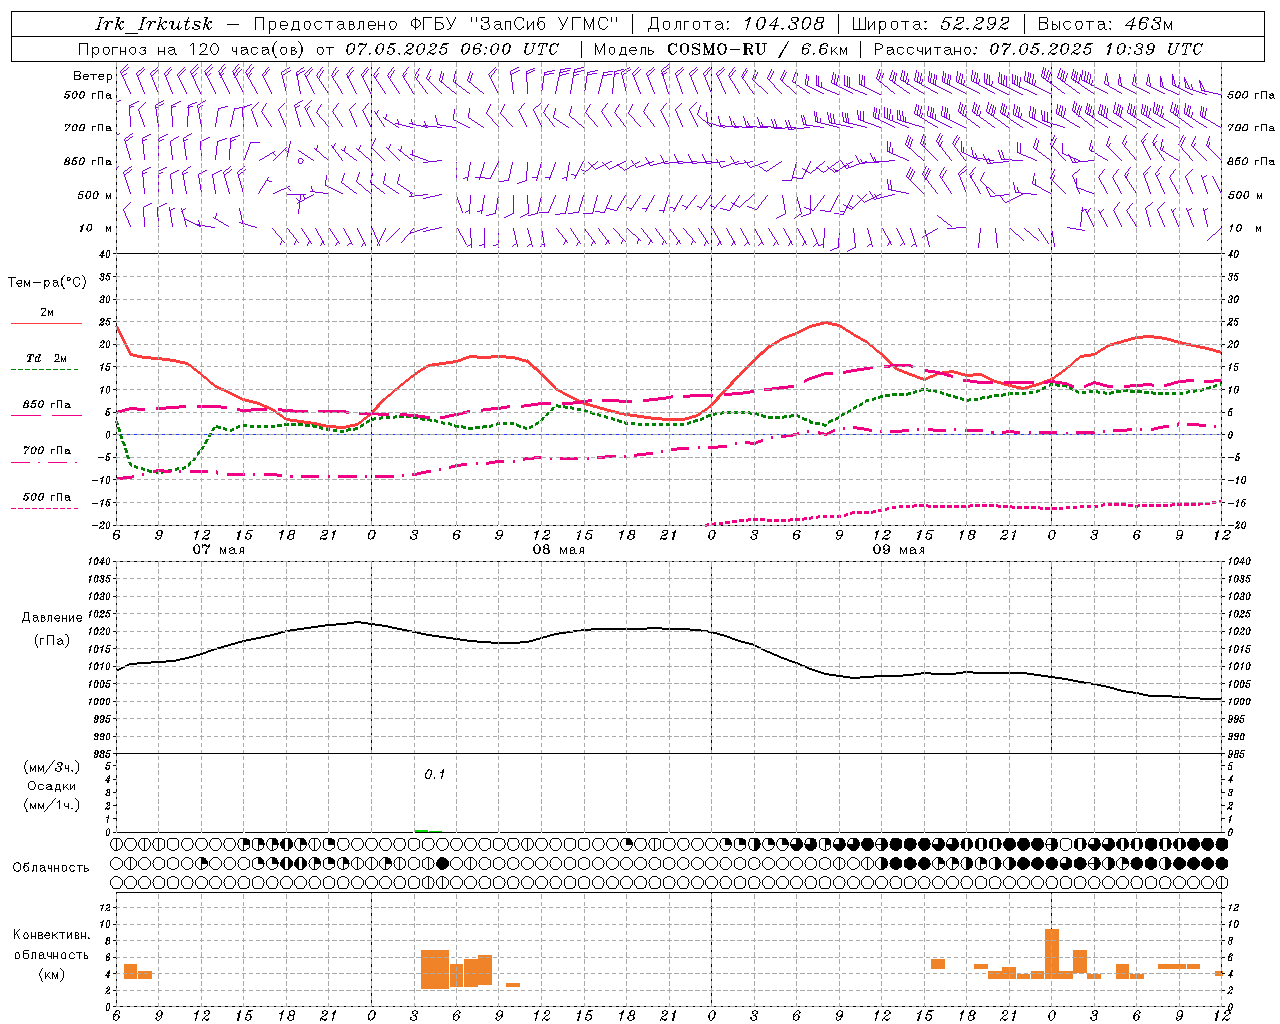Viewport: 1280px width, 1024px height.
Task: Click the Прогноз на 120 часа(ов) text
Action: [193, 49]
